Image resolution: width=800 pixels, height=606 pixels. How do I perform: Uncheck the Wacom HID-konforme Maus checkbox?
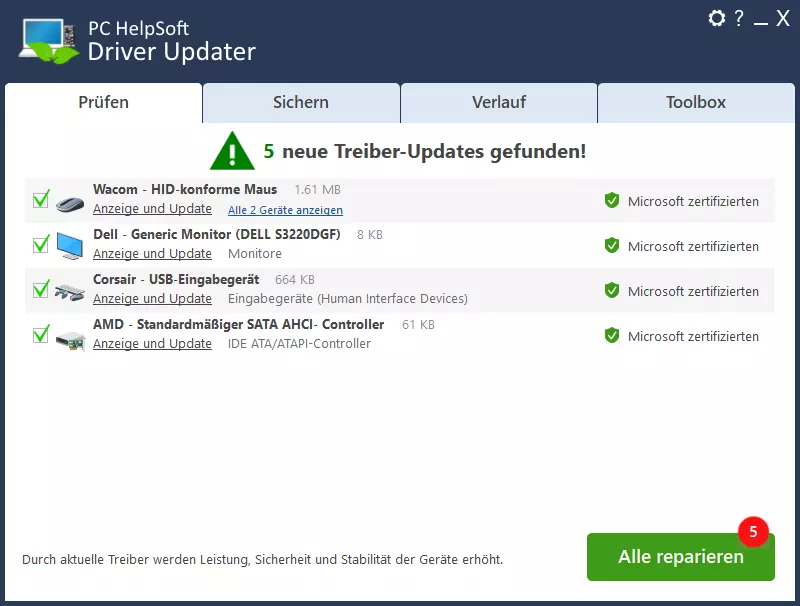(x=41, y=199)
